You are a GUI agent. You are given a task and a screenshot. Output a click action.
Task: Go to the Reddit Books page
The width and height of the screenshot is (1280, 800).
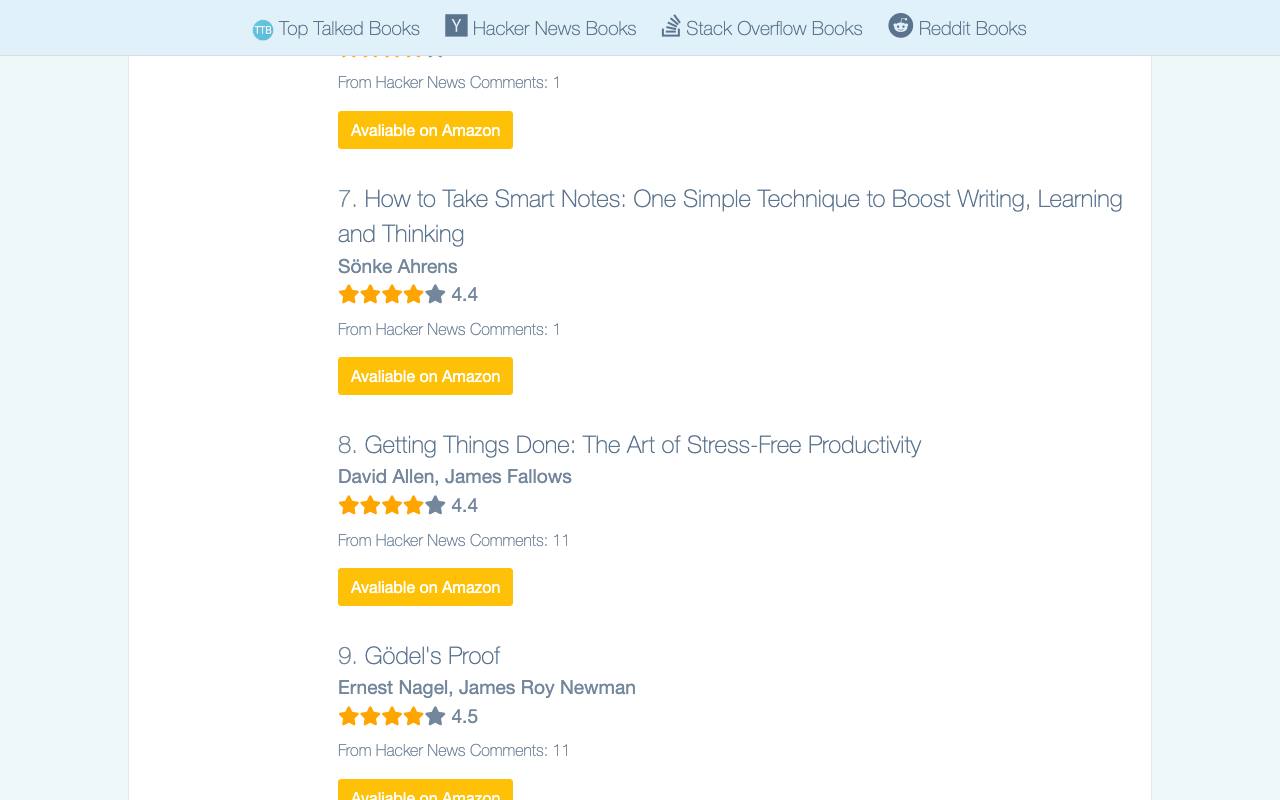[x=972, y=28]
